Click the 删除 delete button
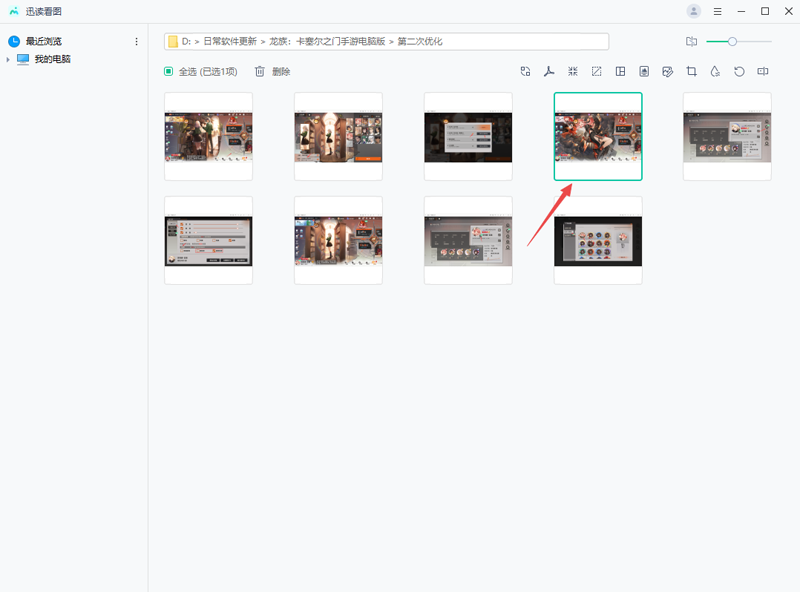 272,72
